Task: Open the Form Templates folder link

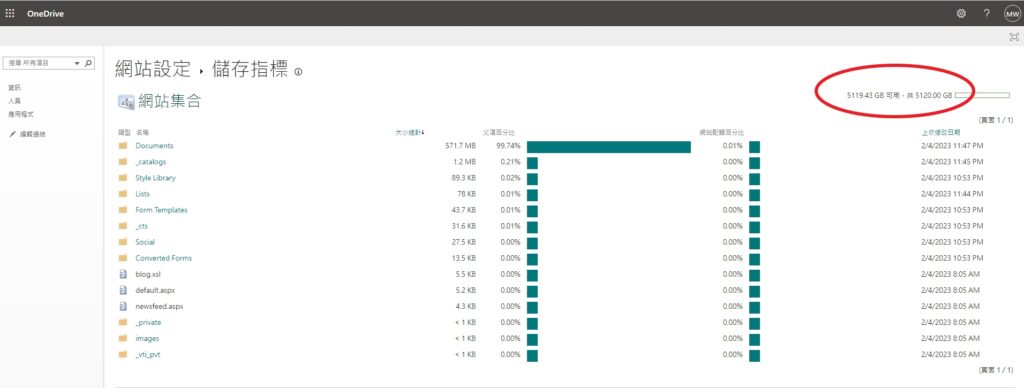Action: click(161, 210)
